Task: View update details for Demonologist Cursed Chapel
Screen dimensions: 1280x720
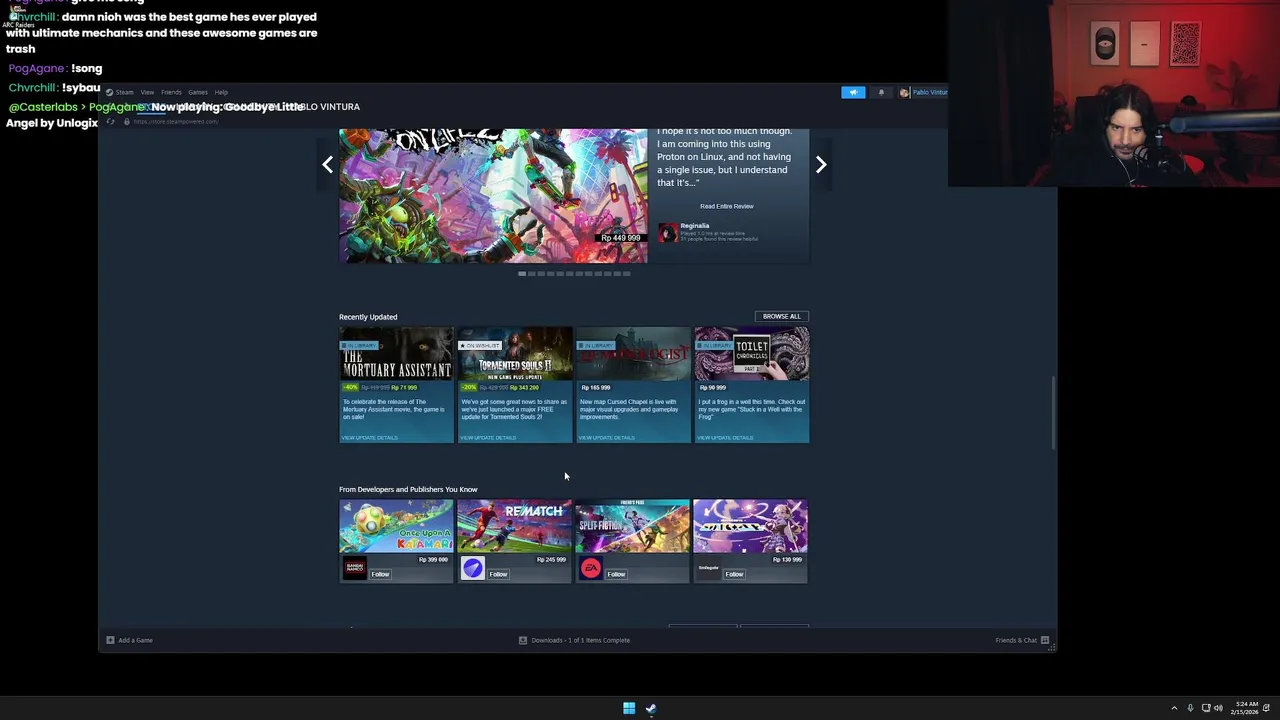Action: coord(606,438)
